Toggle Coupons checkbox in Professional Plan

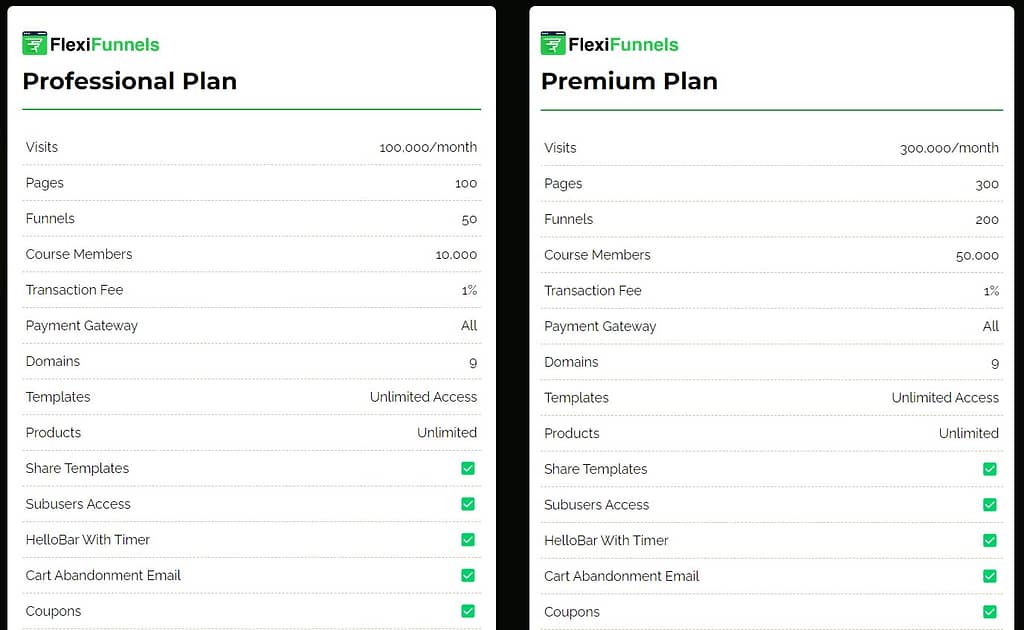point(468,611)
